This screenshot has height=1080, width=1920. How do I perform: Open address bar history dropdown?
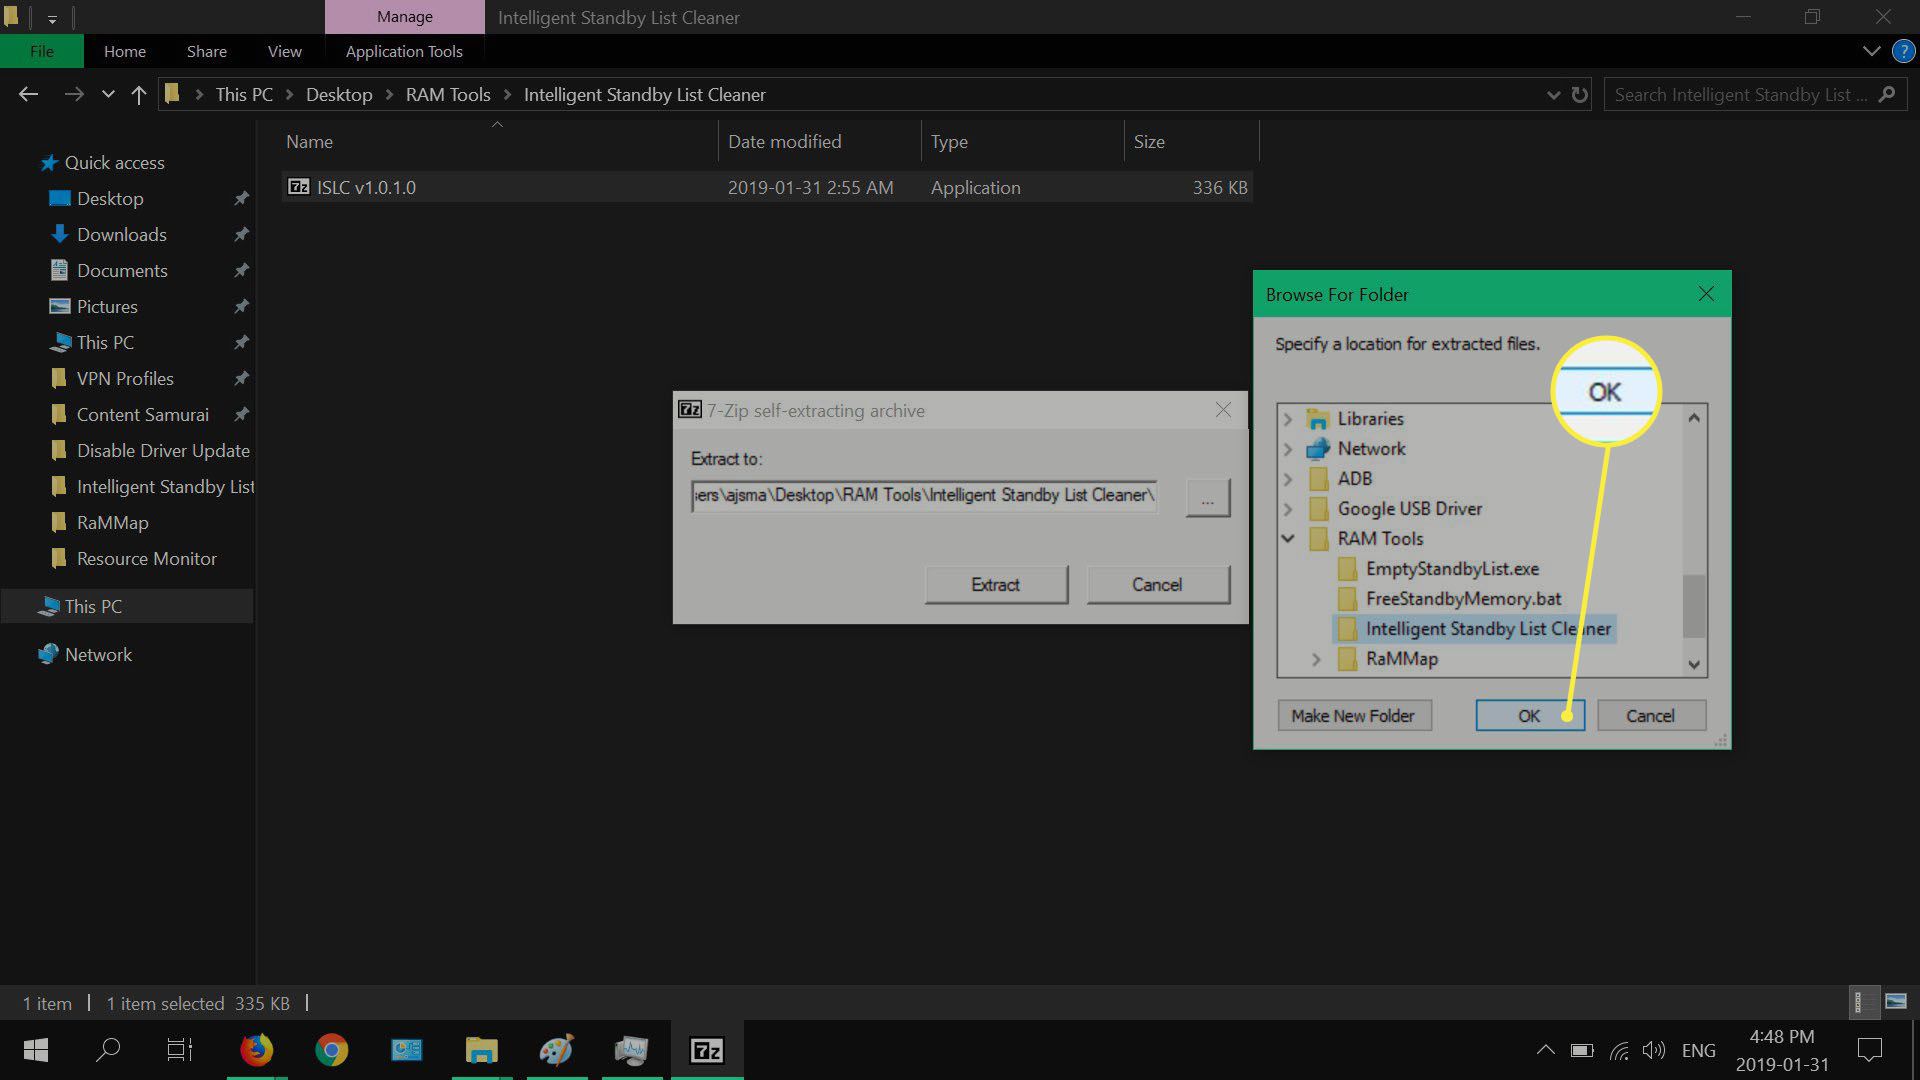[x=1553, y=95]
